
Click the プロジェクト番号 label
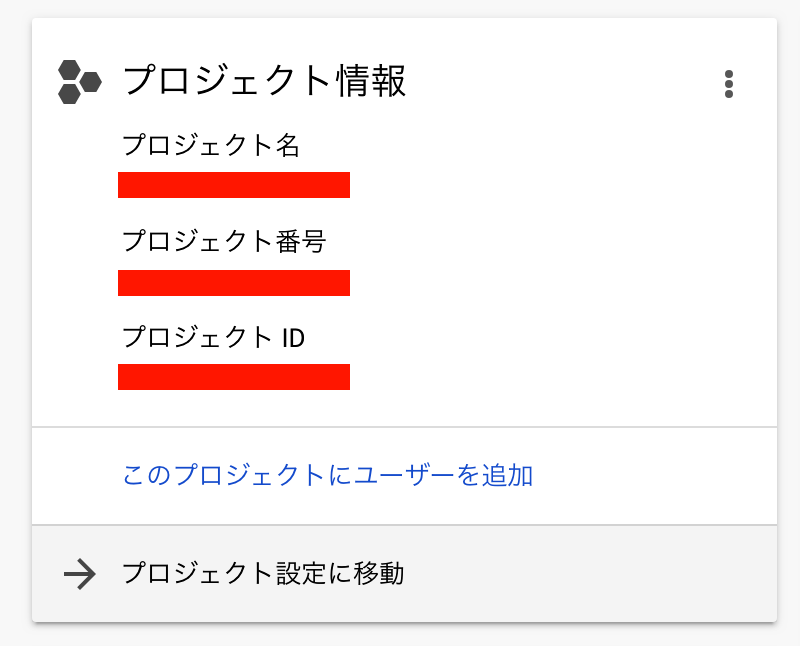(x=224, y=241)
